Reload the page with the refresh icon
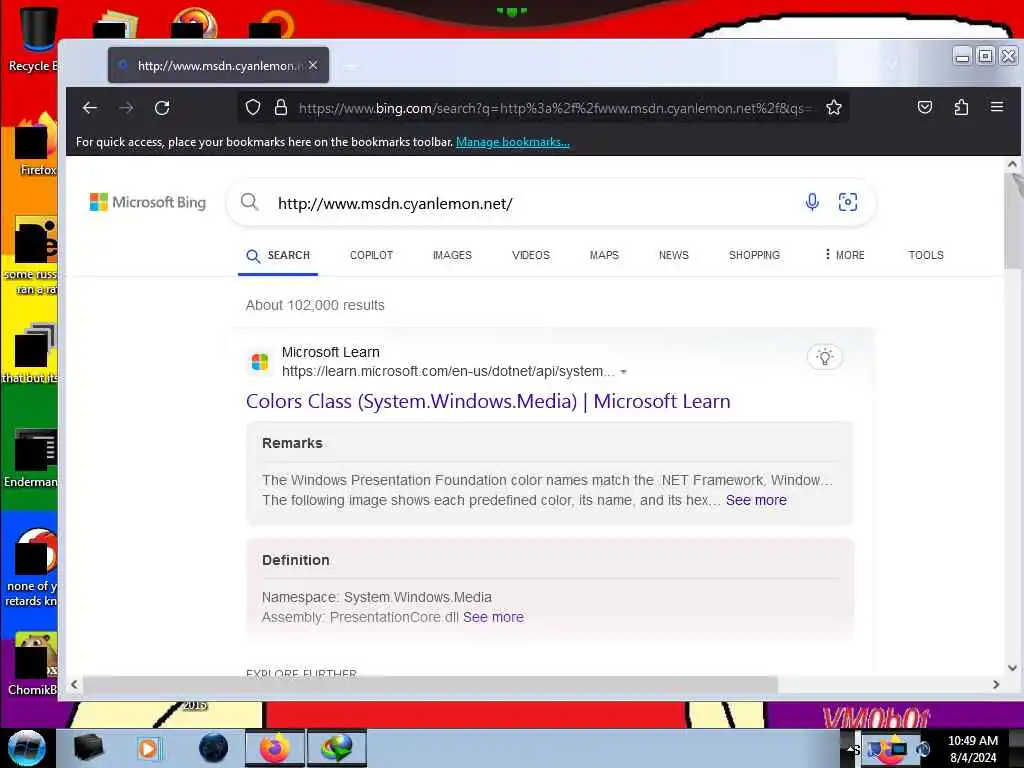Screen dimensions: 1024x768 point(162,108)
